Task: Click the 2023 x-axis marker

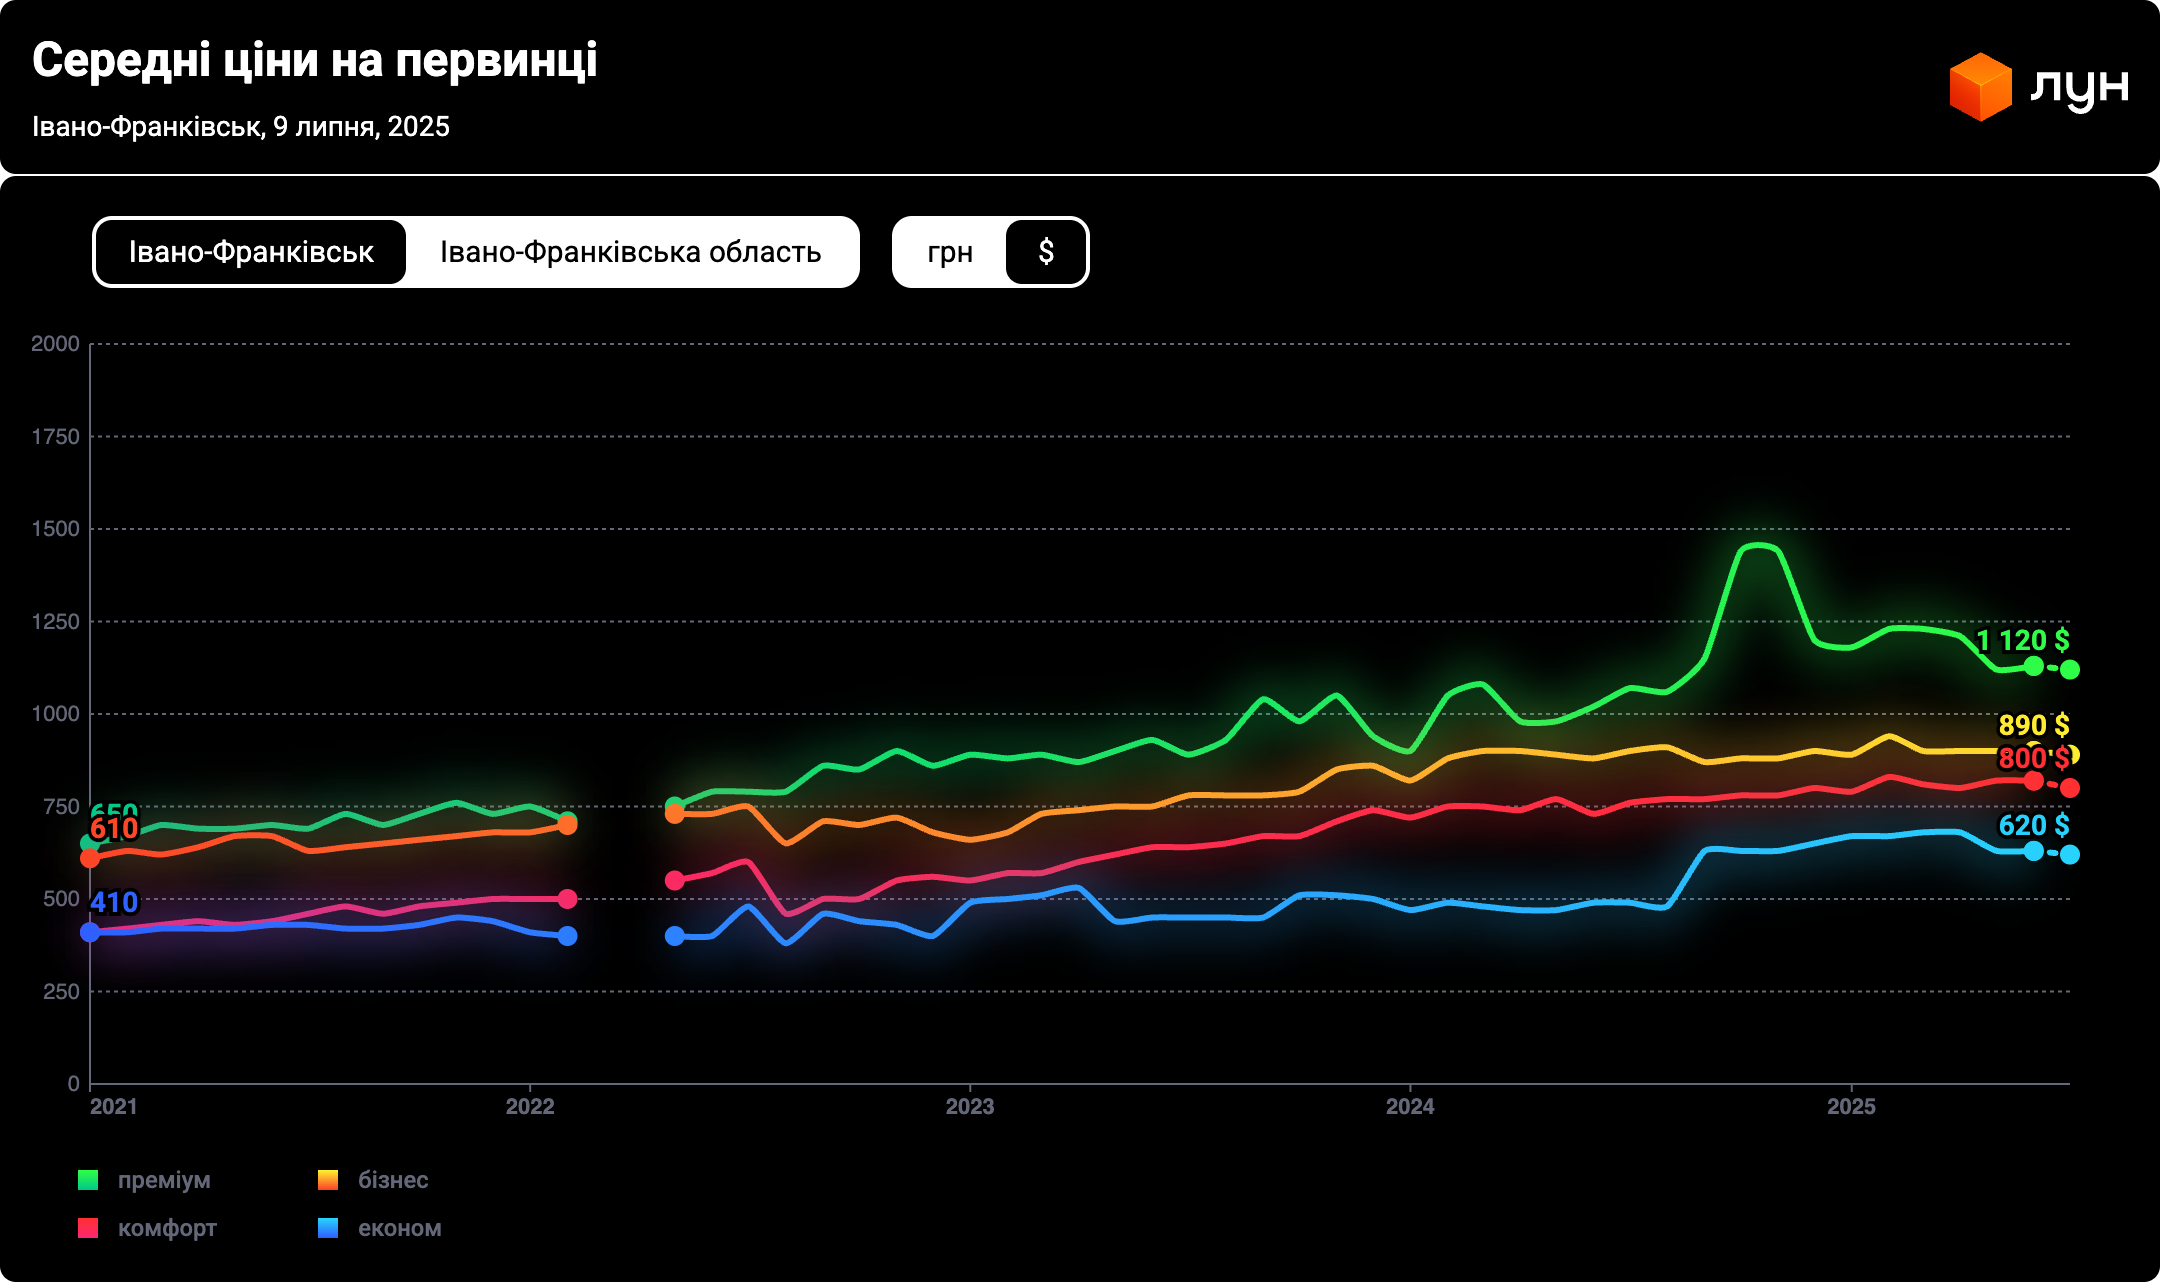Action: pos(969,1106)
